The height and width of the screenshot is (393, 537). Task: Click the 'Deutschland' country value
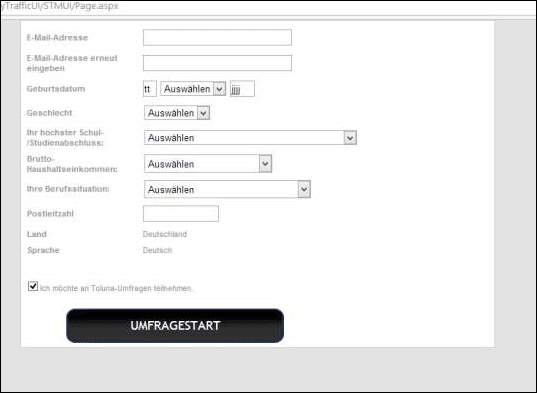point(165,234)
